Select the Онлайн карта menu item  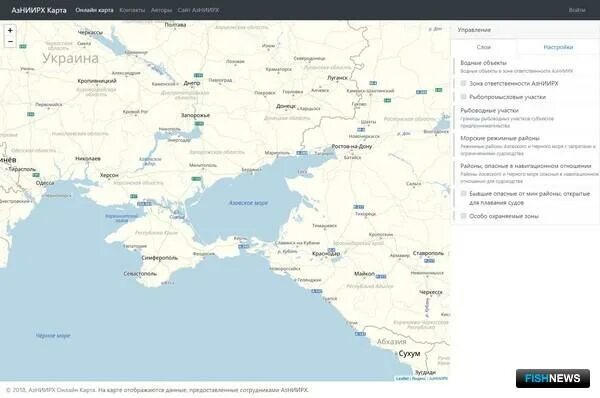coord(94,10)
